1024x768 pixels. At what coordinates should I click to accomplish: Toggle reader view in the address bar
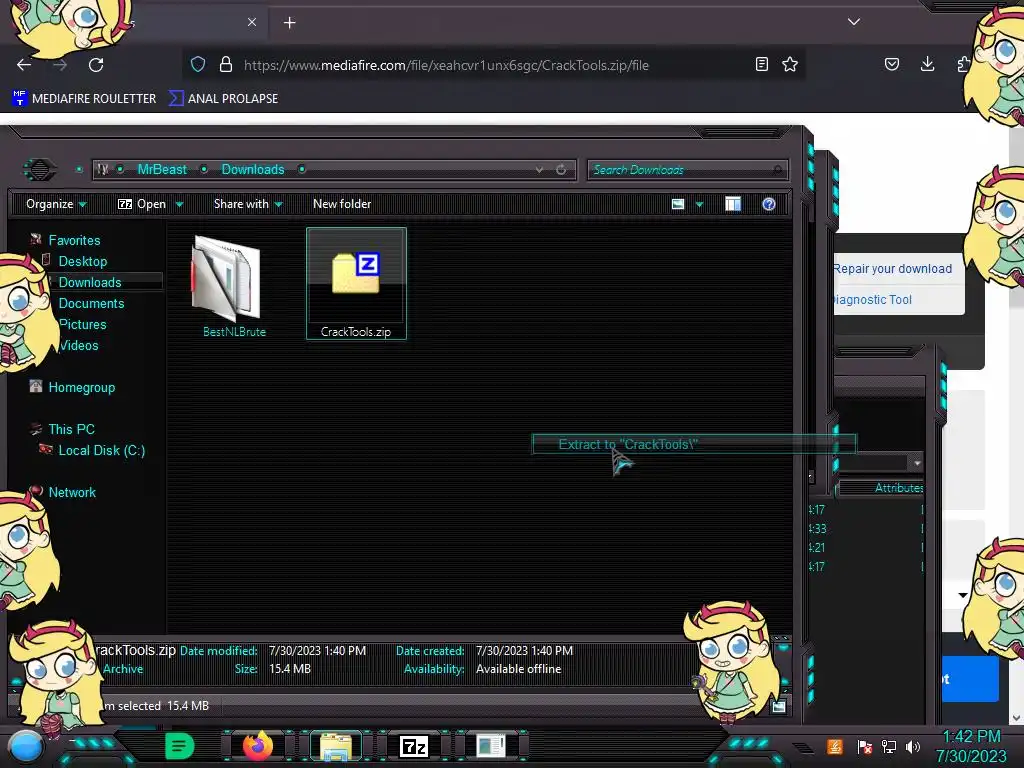pos(761,64)
